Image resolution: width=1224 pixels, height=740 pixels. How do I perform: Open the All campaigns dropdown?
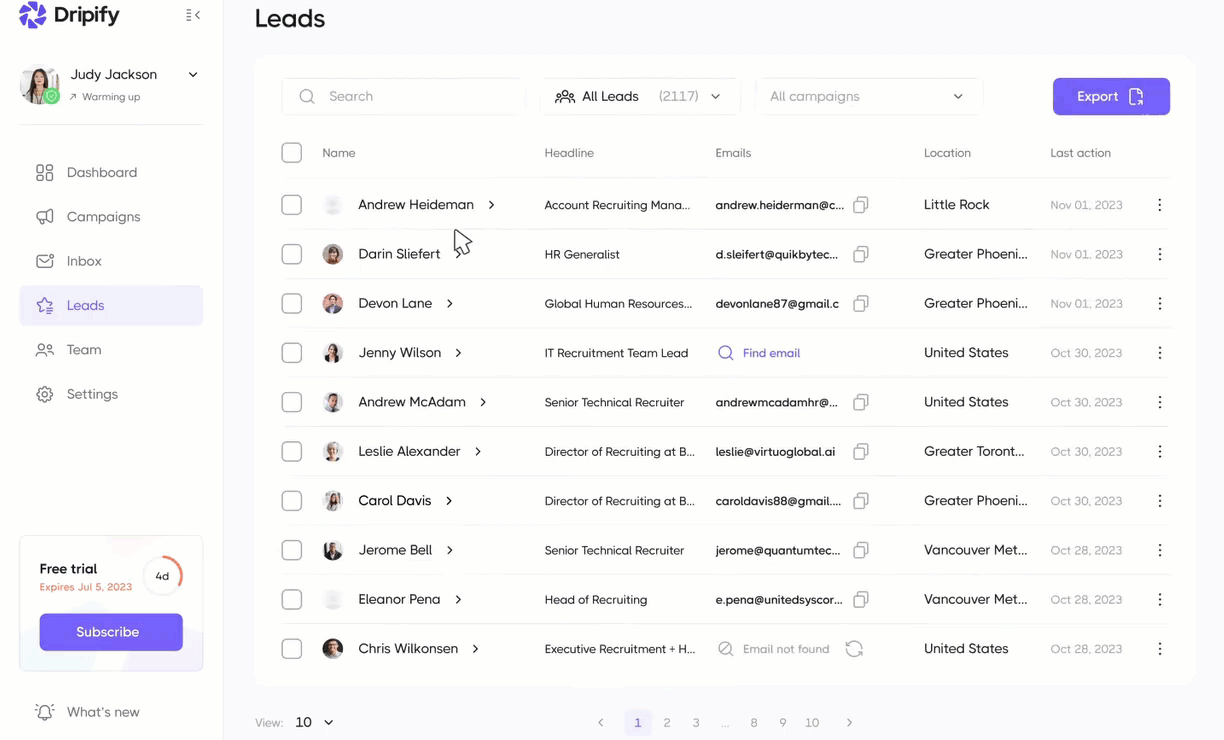[869, 97]
